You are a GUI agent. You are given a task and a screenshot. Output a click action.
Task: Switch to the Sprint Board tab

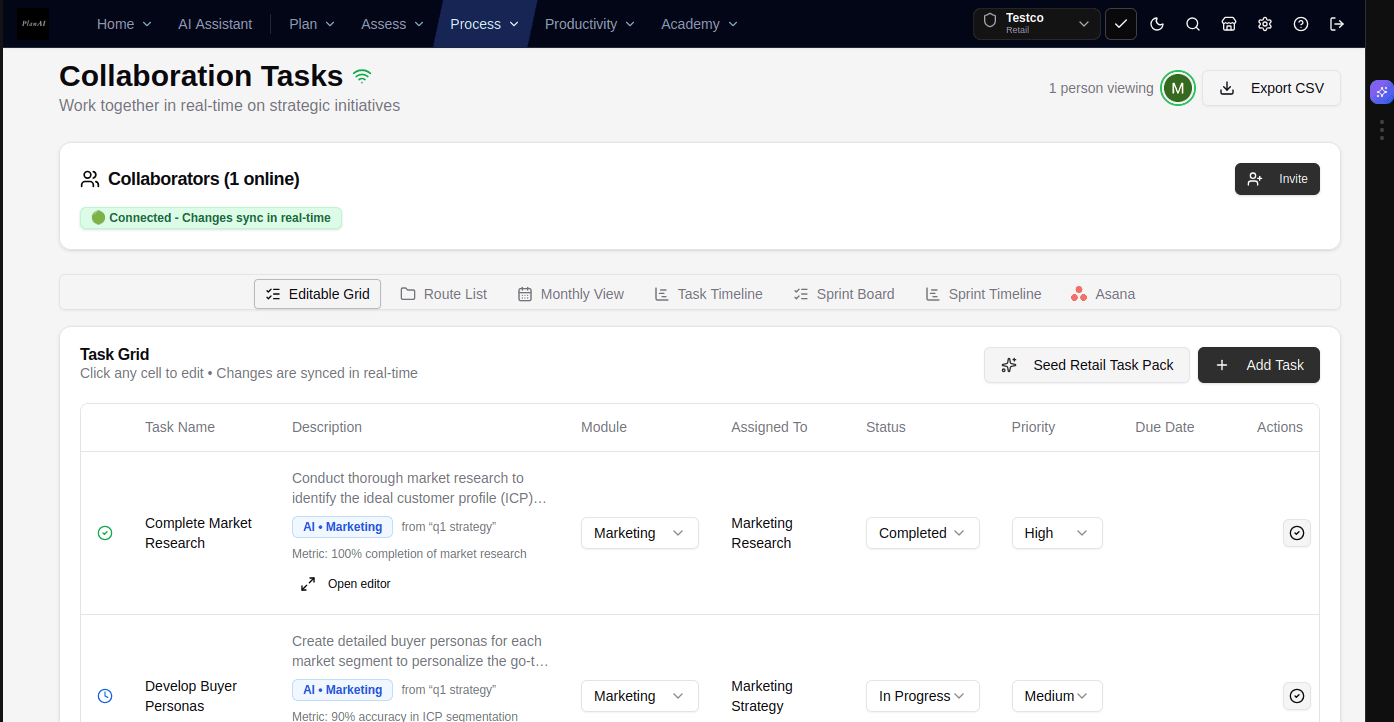[844, 294]
